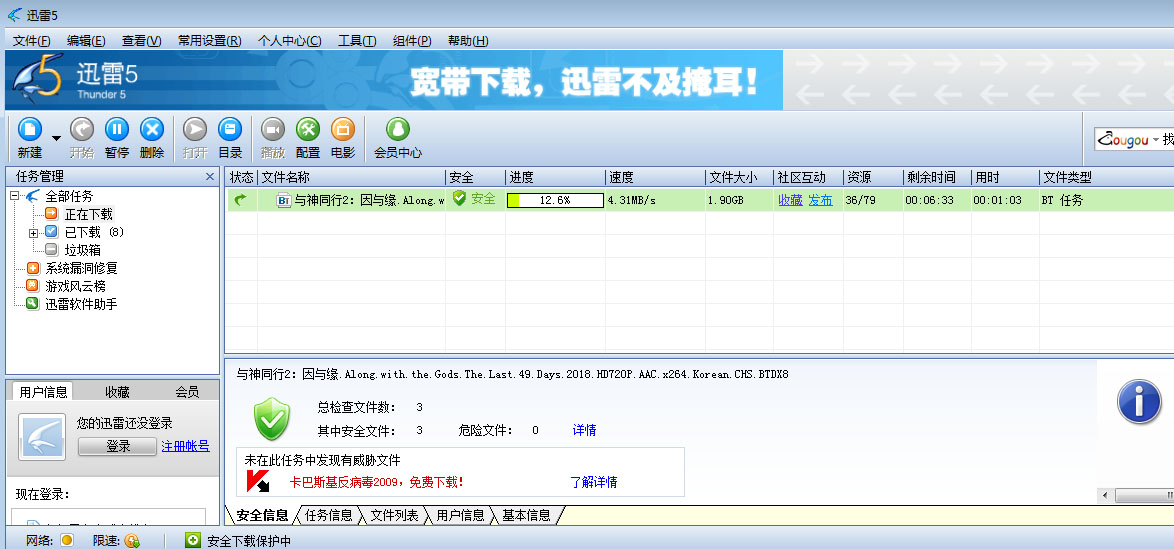
Task: Click the green 安全 shield in the row
Action: [459, 198]
